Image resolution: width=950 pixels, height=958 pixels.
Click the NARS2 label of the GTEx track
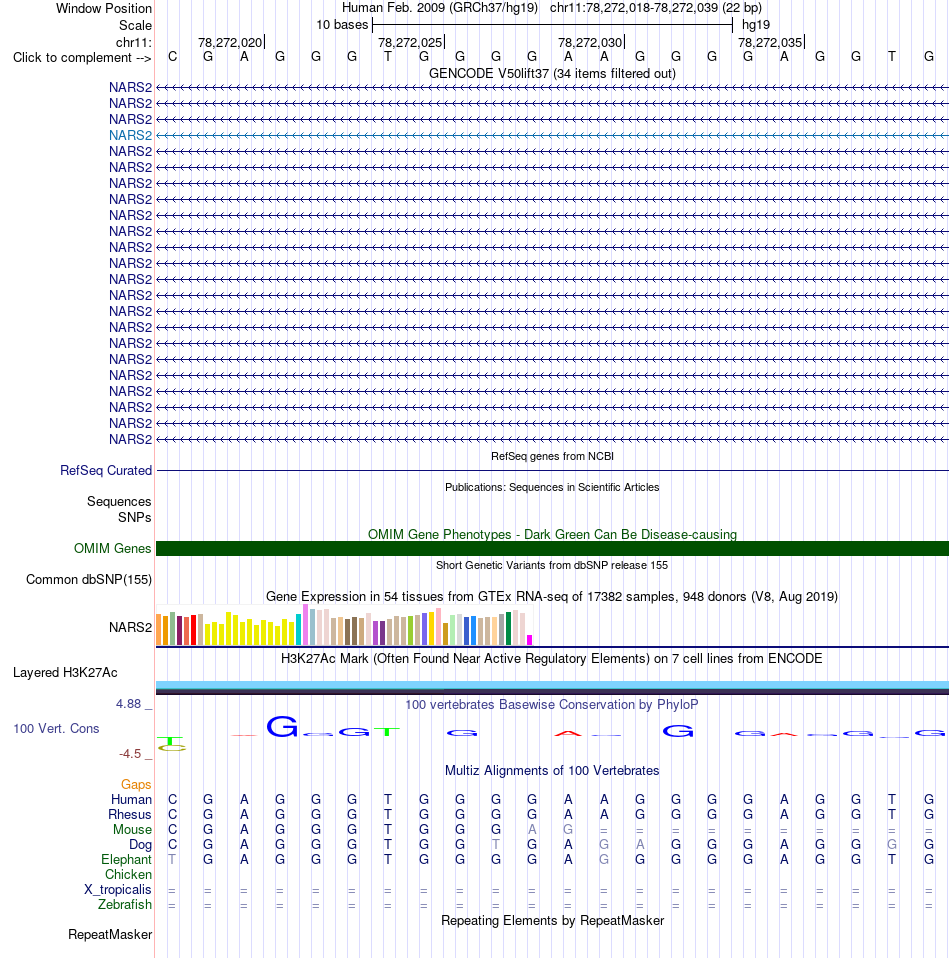point(130,627)
